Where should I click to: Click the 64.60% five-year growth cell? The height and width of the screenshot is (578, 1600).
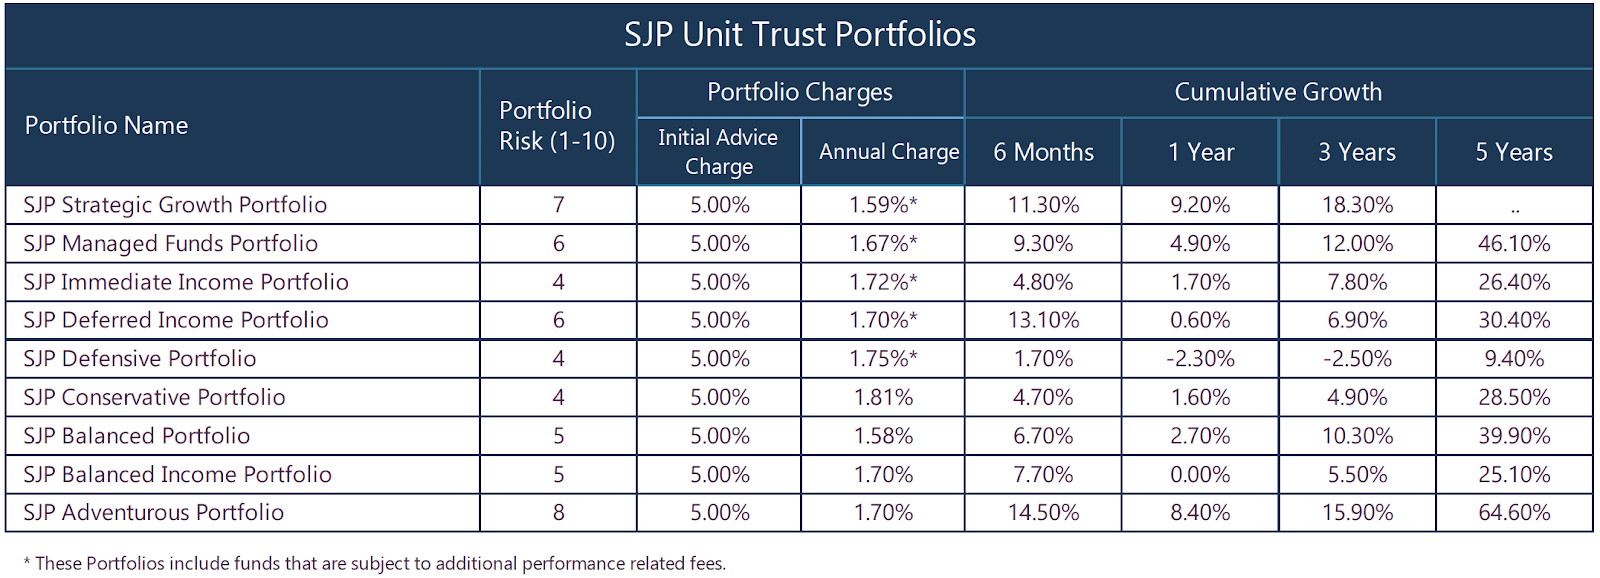(x=1514, y=513)
